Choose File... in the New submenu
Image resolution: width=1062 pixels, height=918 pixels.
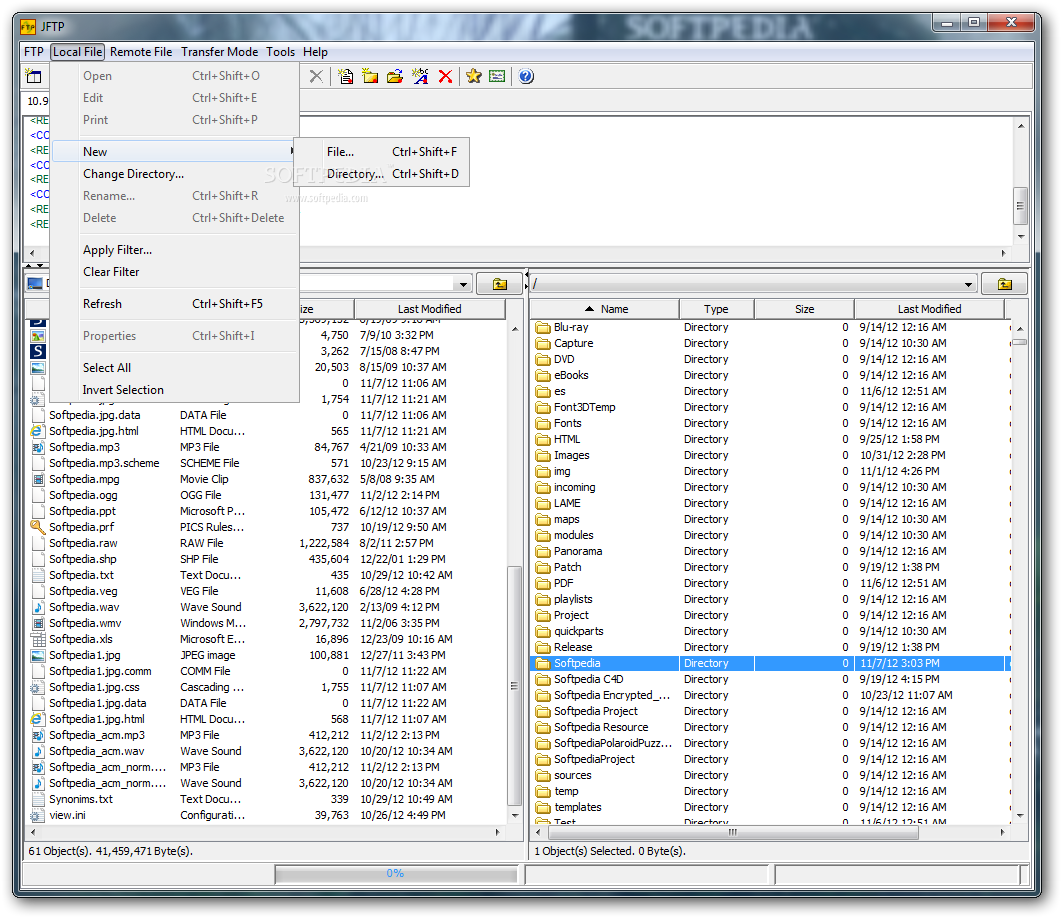pos(381,152)
